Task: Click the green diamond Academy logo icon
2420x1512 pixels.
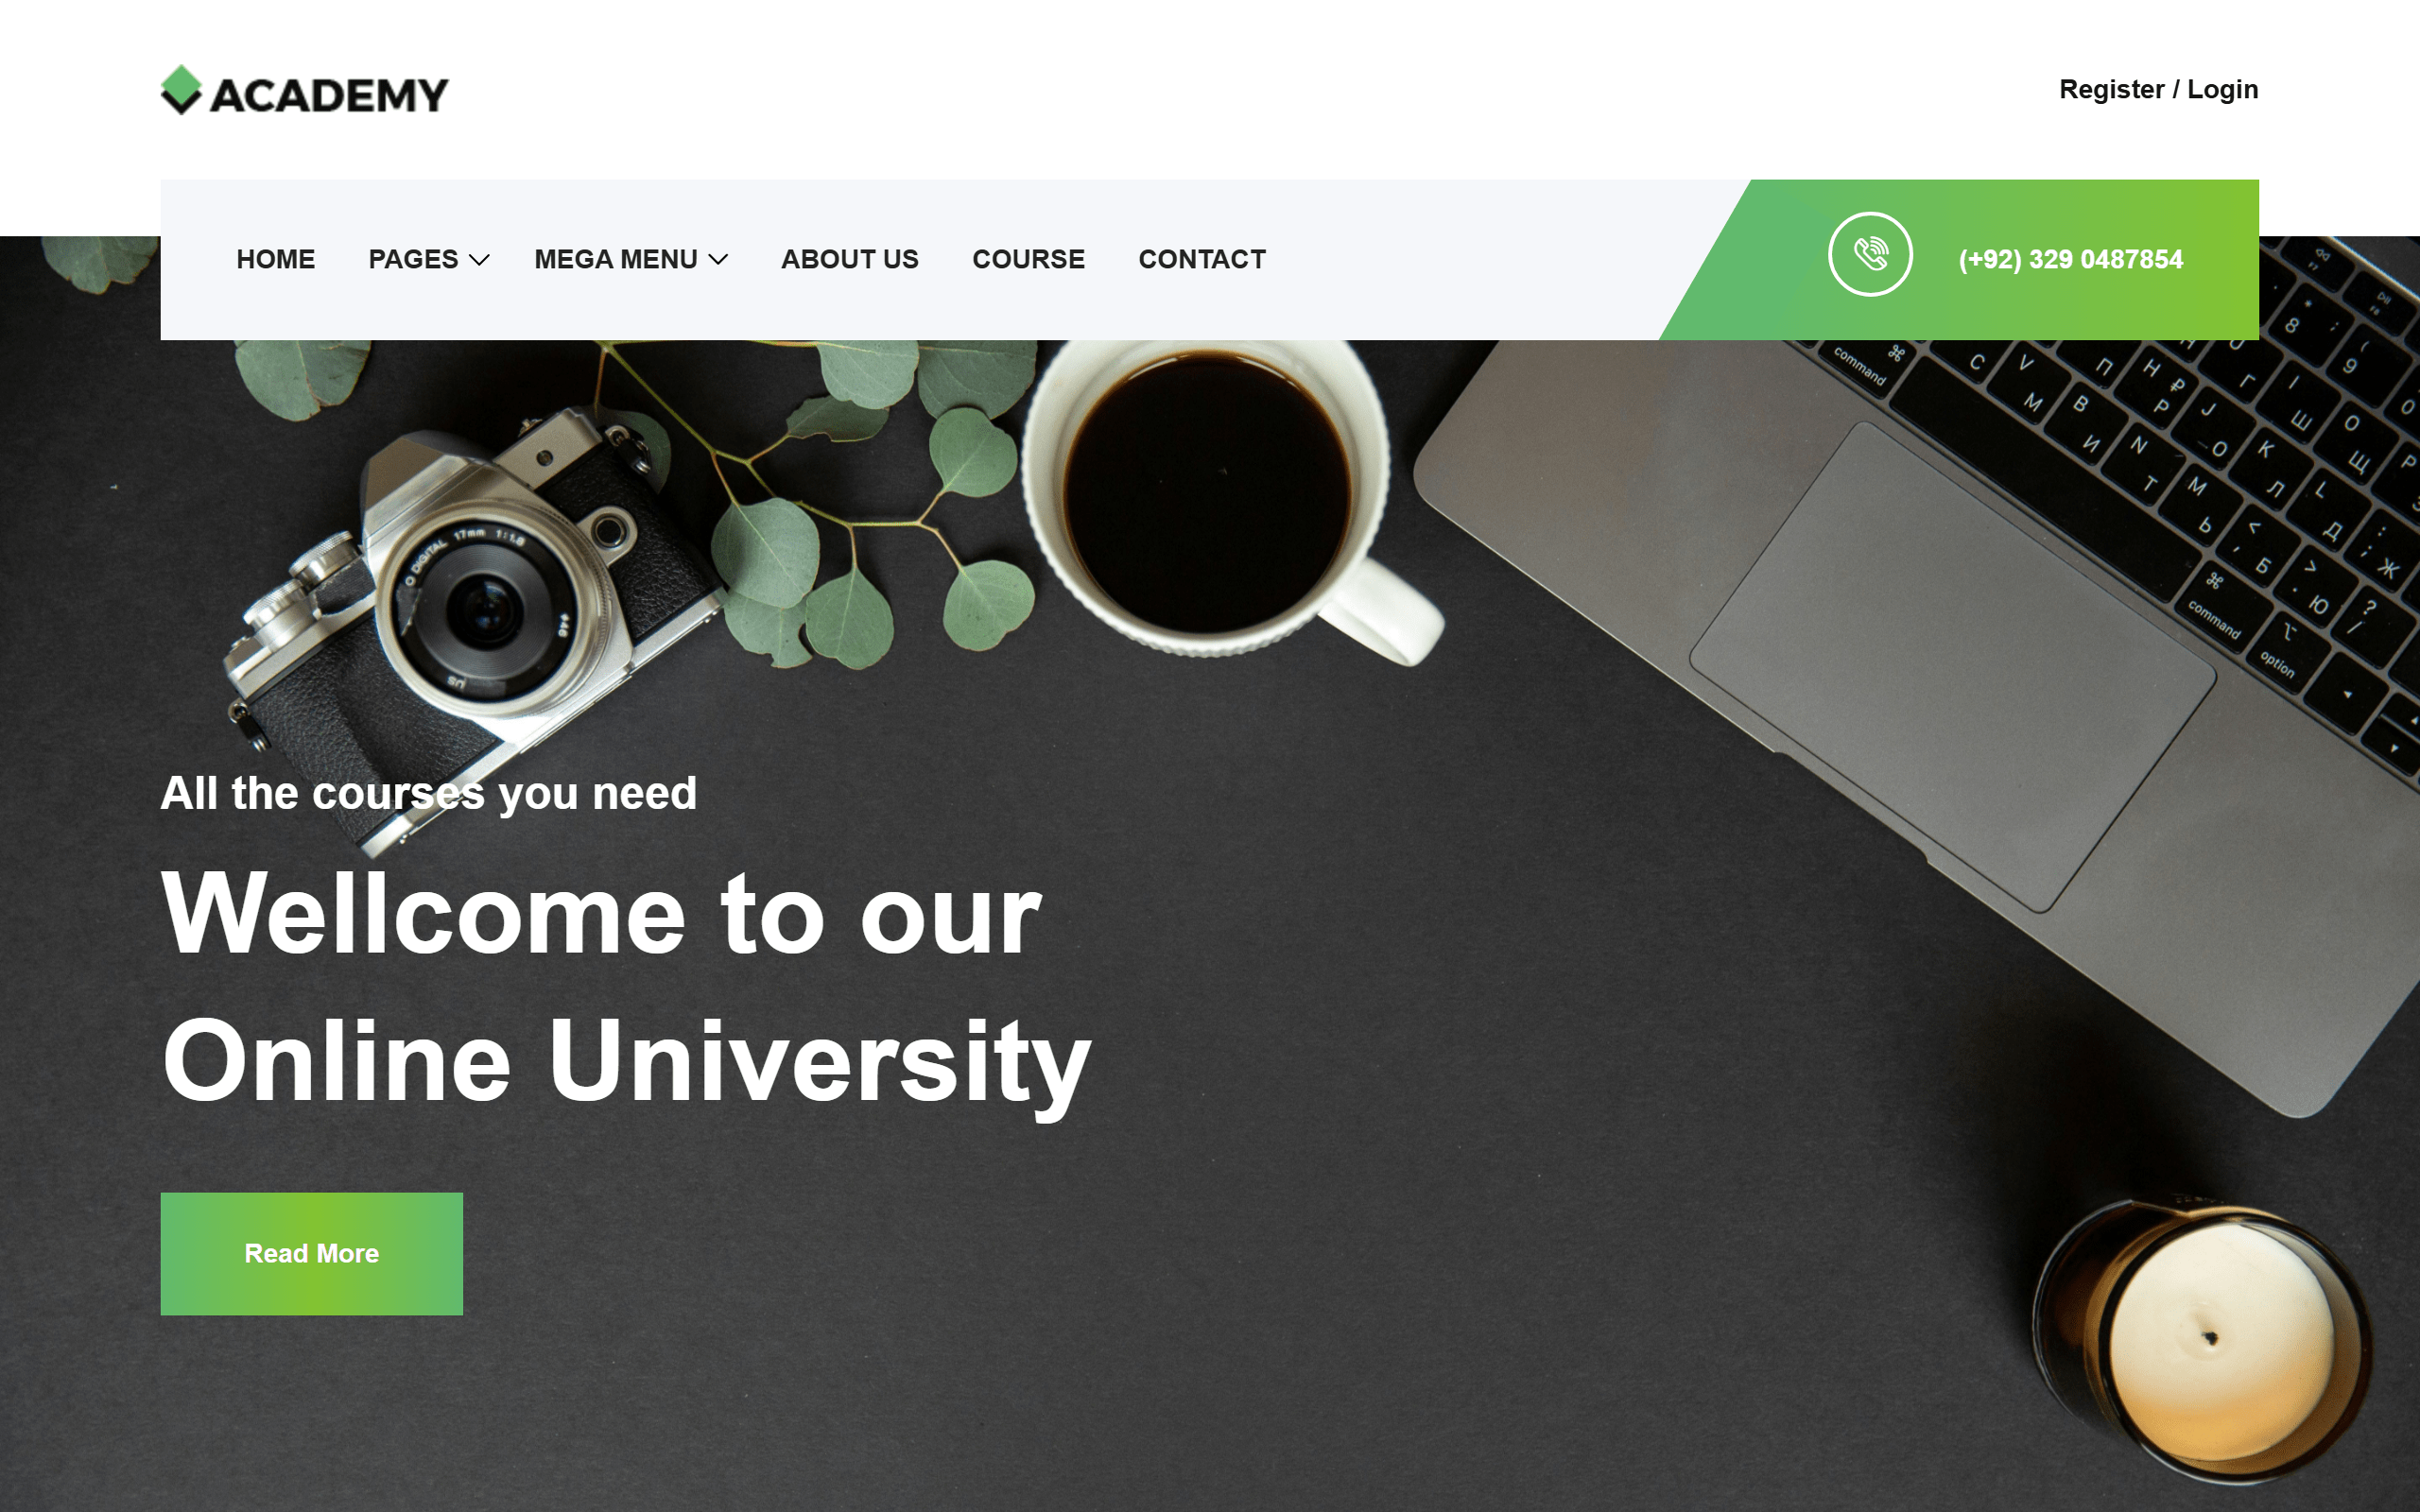Action: tap(181, 90)
